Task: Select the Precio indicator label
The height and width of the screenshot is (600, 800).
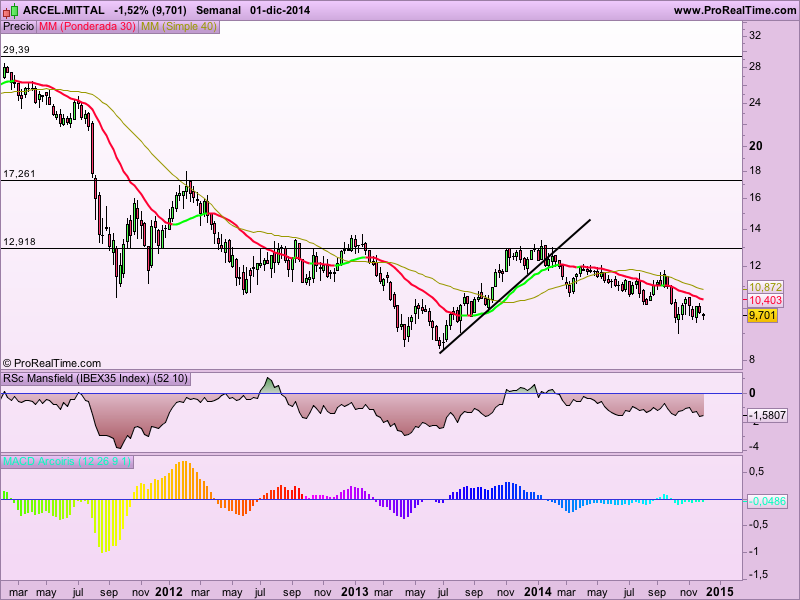Action: tap(18, 27)
